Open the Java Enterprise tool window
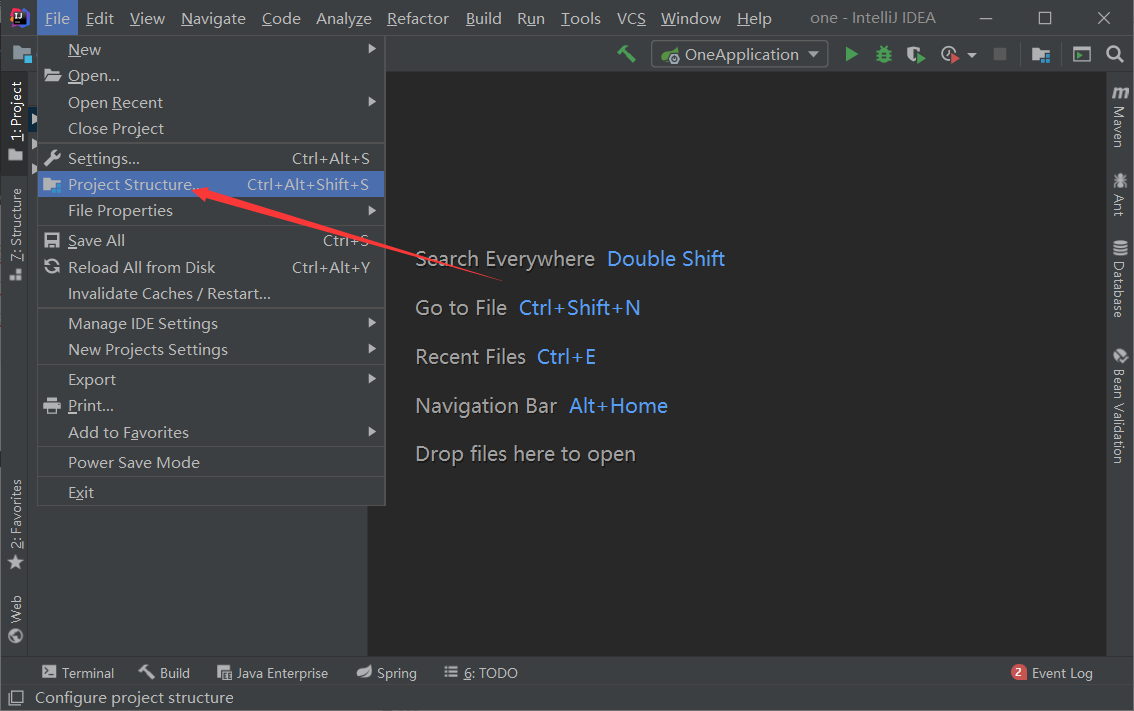 (x=273, y=673)
